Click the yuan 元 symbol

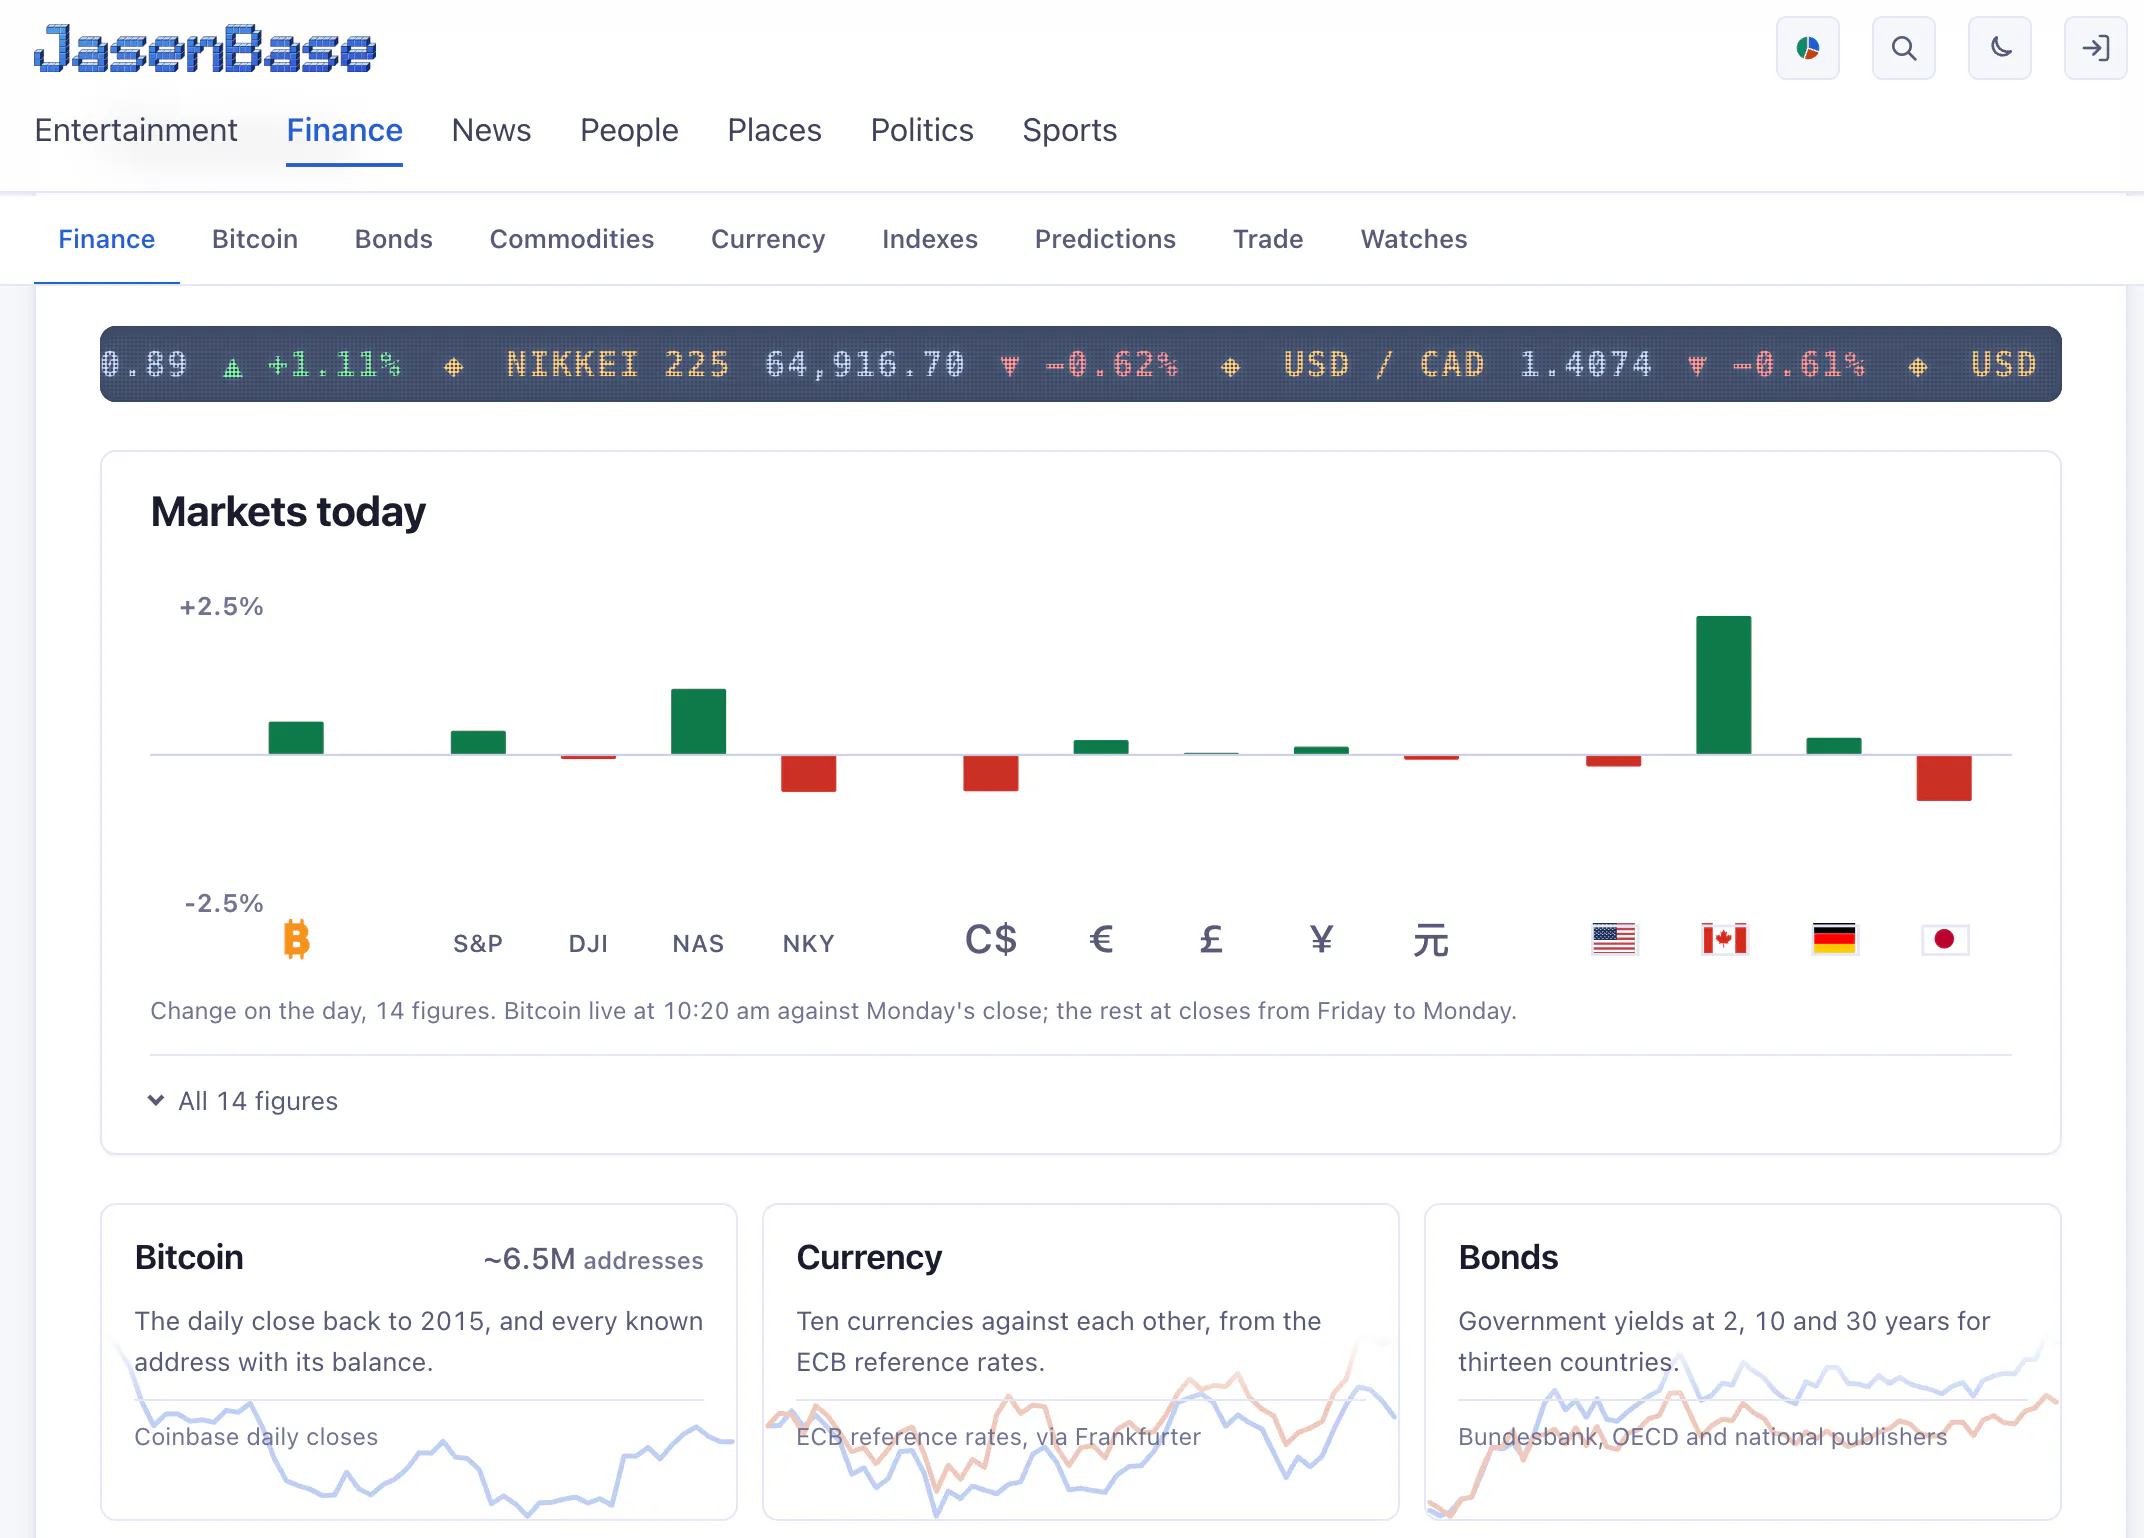coord(1431,940)
